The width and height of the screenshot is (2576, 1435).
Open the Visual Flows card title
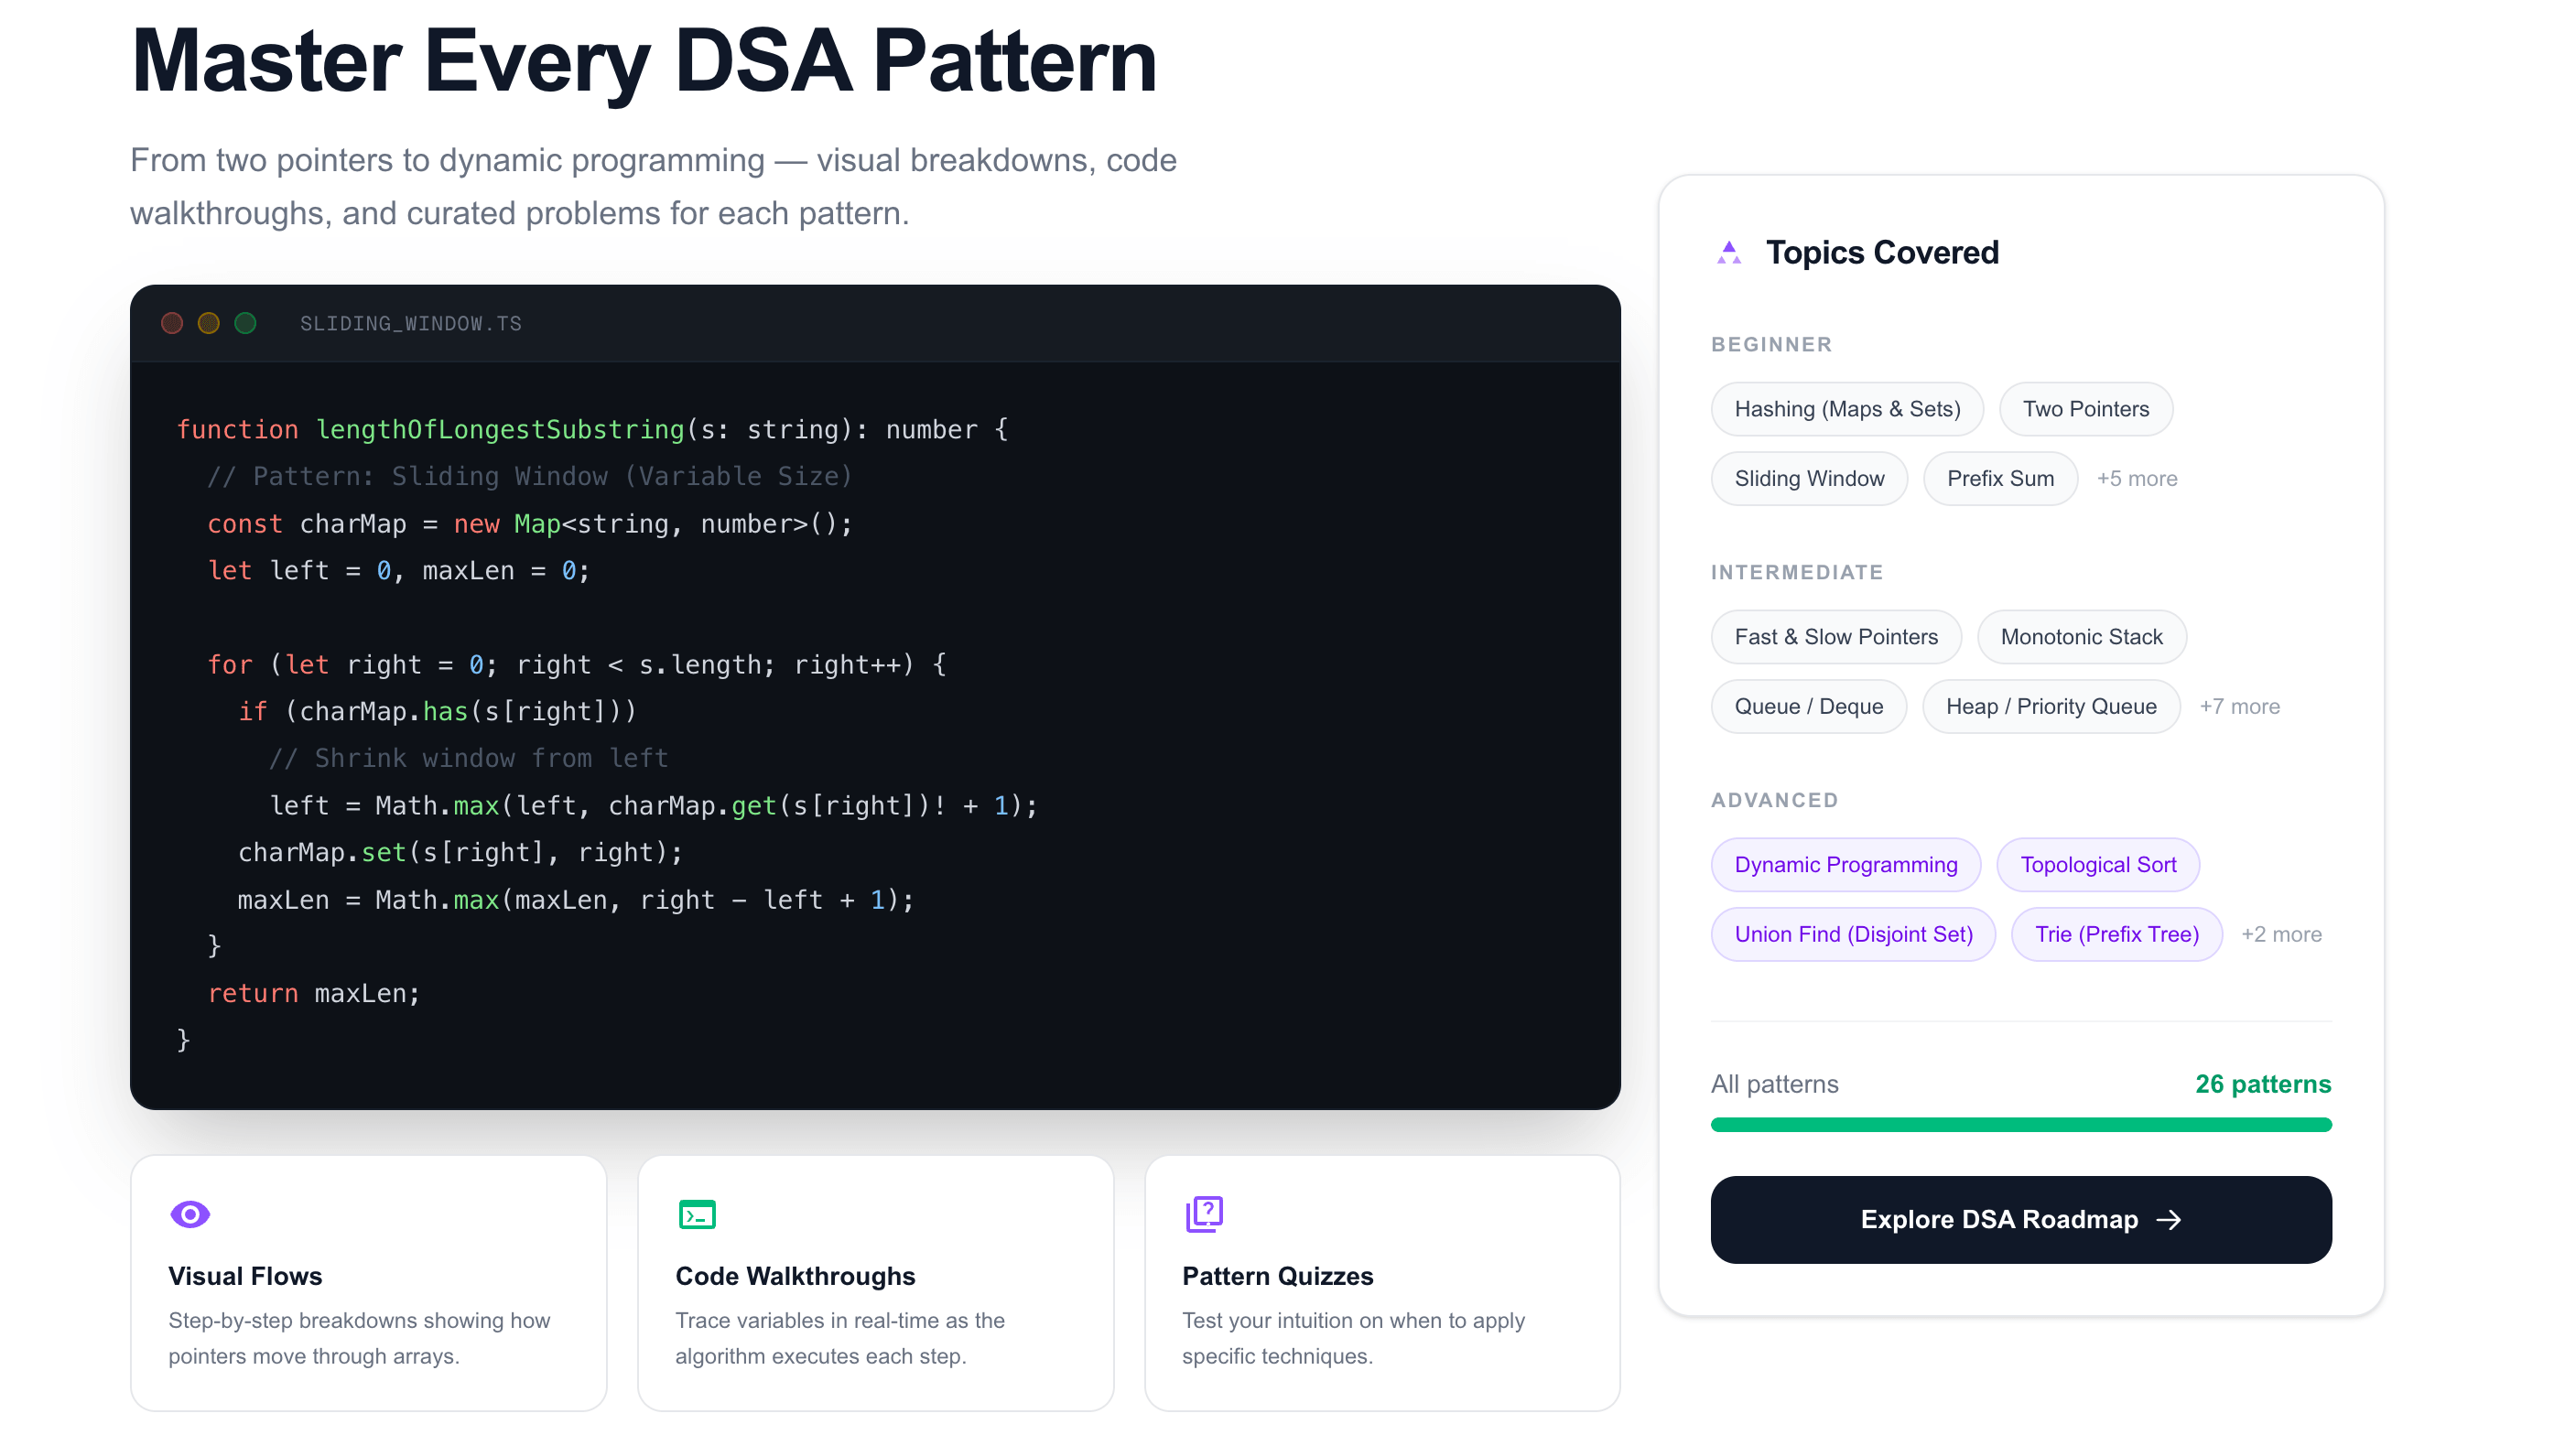coord(245,1276)
